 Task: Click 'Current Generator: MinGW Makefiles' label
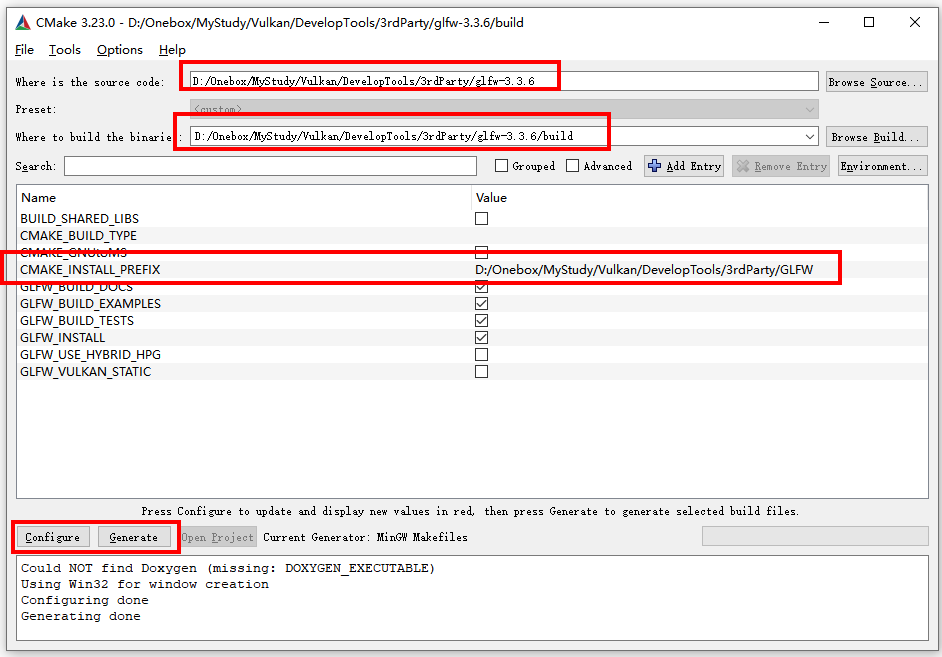365,537
